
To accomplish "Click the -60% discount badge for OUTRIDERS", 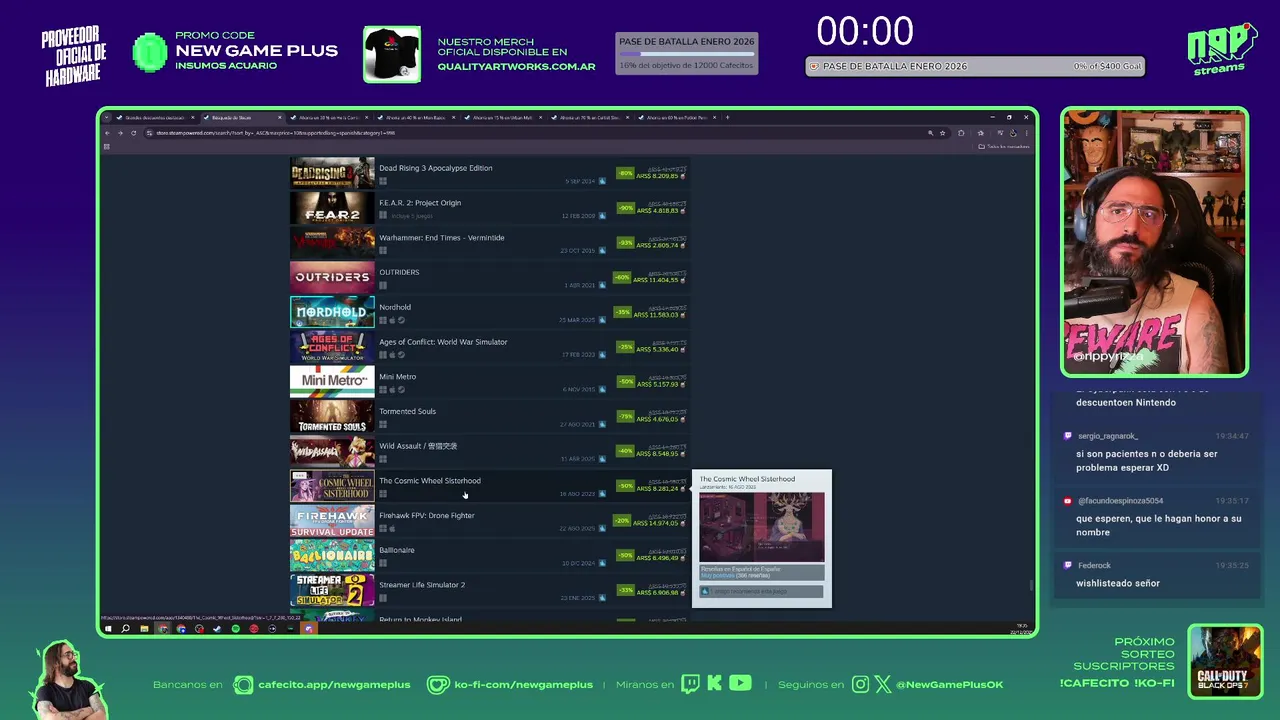I will point(622,277).
